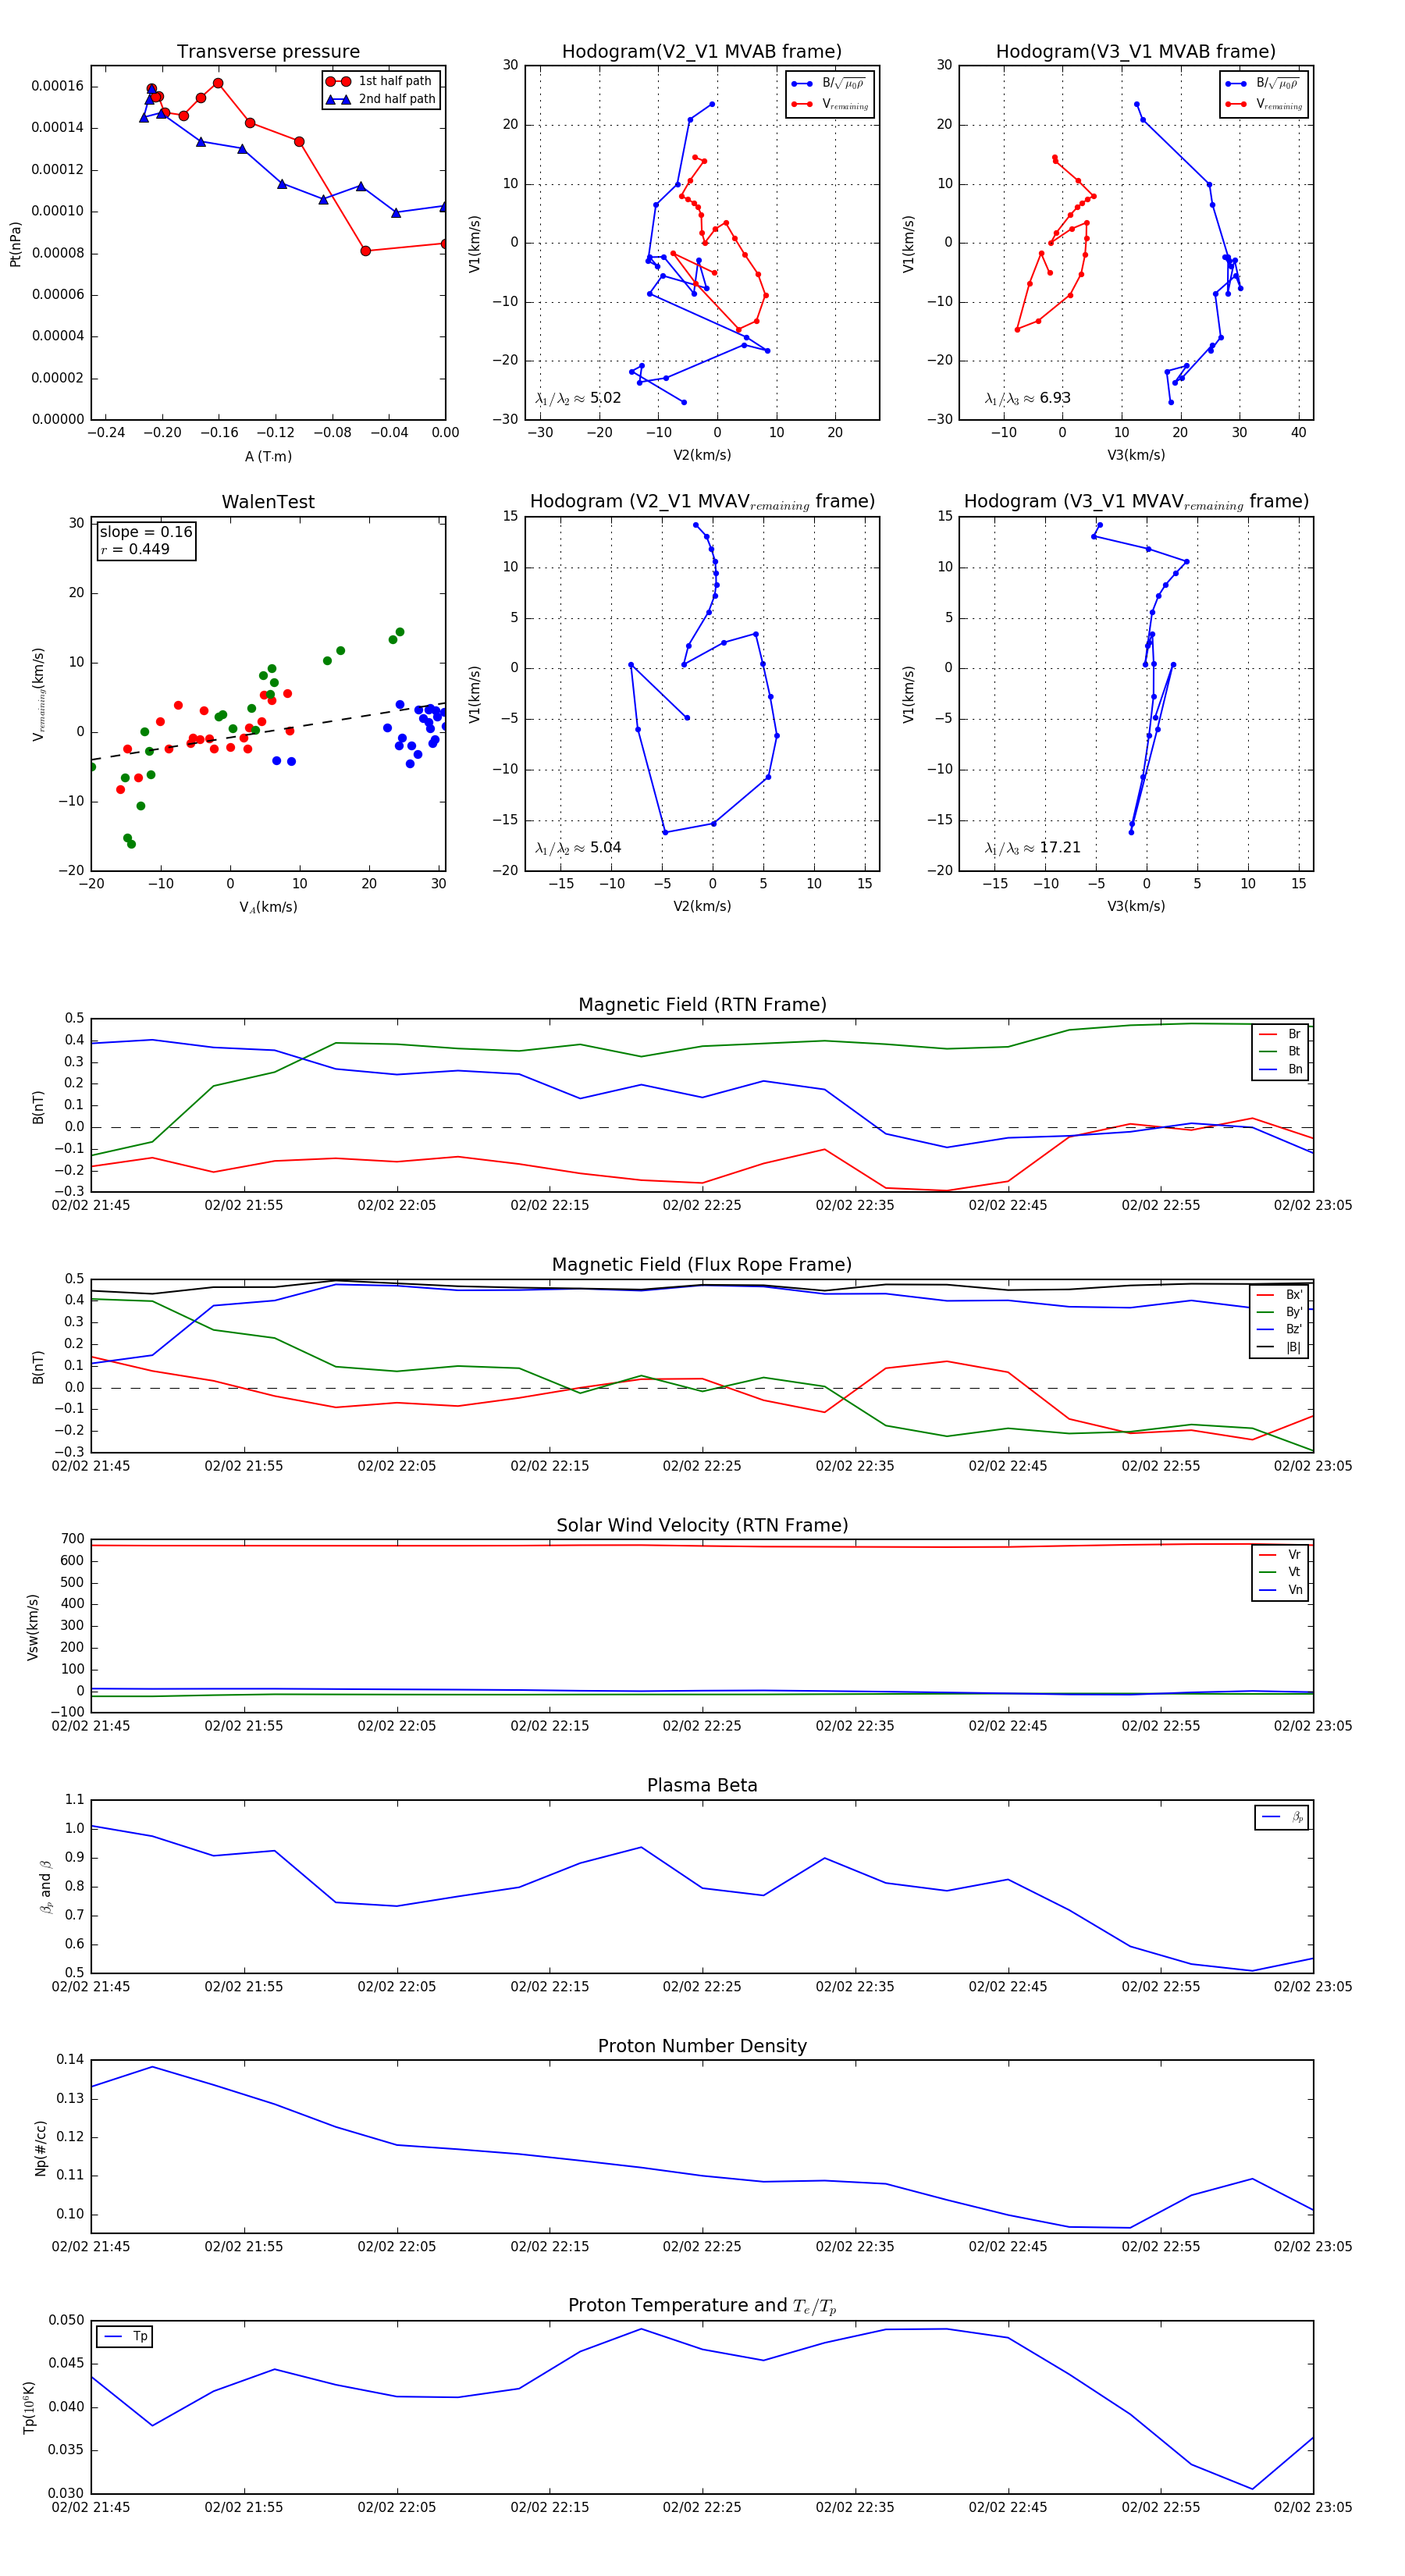
Task: Select the "Bn" legend entry
Action: pyautogui.click(x=1281, y=1069)
